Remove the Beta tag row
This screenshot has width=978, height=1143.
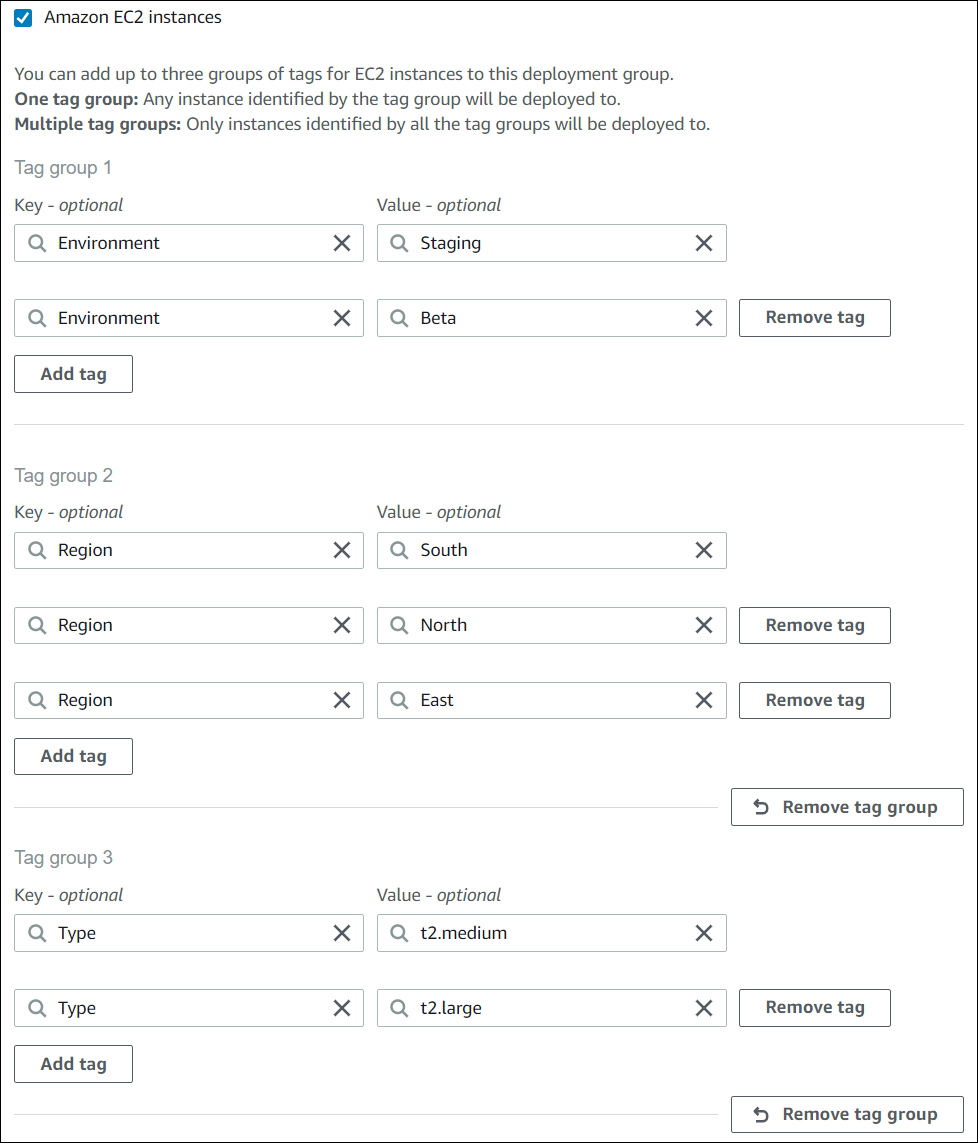pyautogui.click(x=814, y=317)
